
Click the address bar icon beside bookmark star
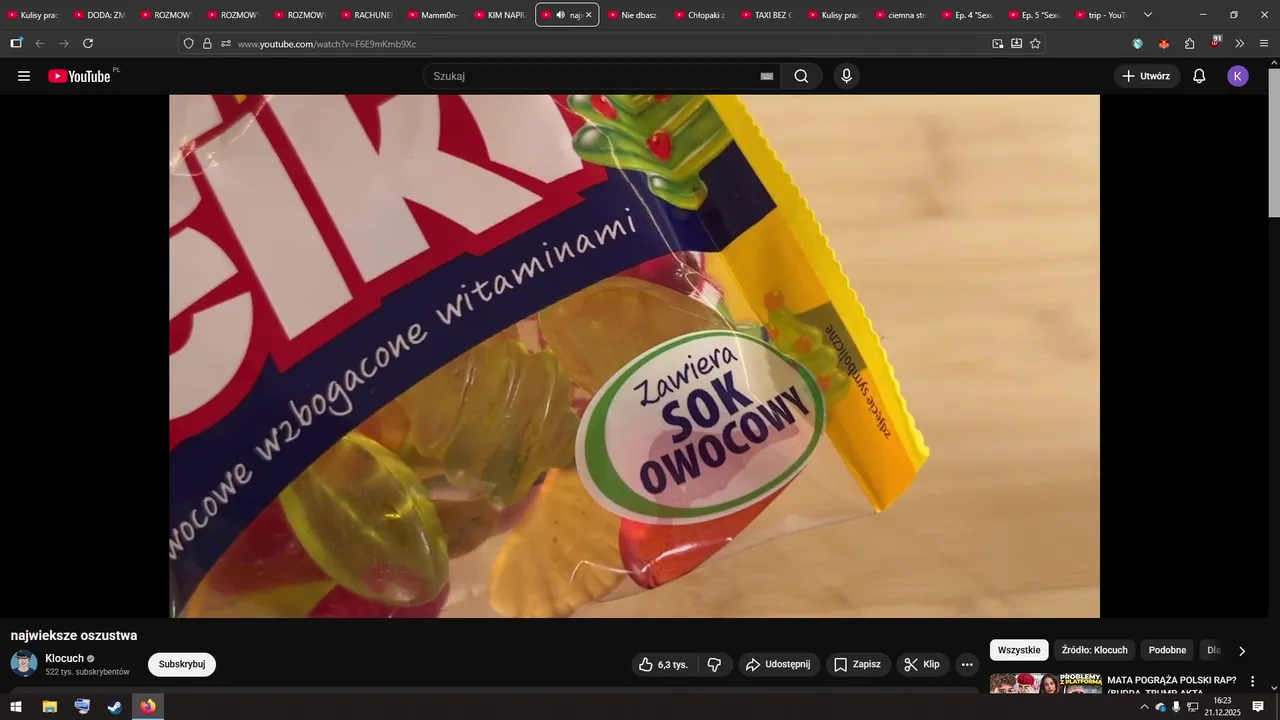point(1017,44)
